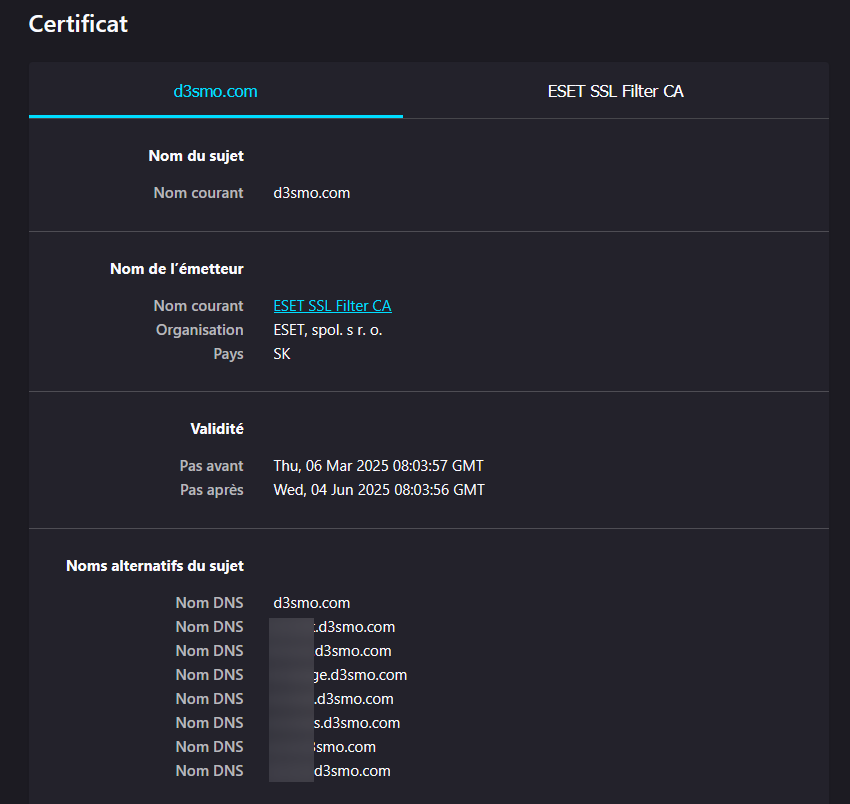Click the Pas après label
Screen dimensions: 850x804
211,490
